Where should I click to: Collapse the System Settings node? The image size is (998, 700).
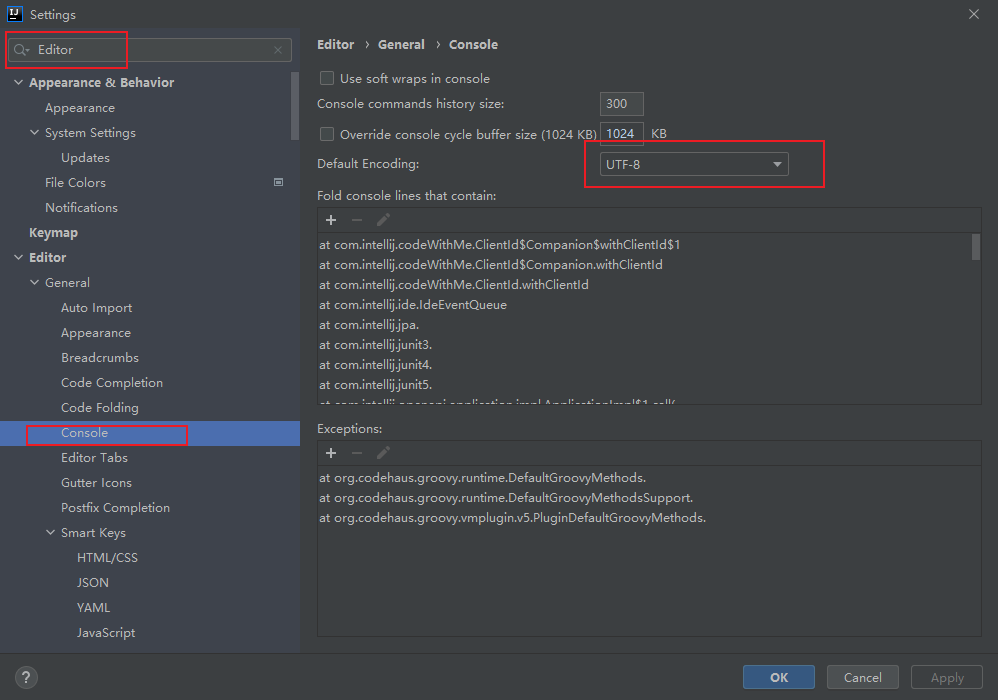34,132
